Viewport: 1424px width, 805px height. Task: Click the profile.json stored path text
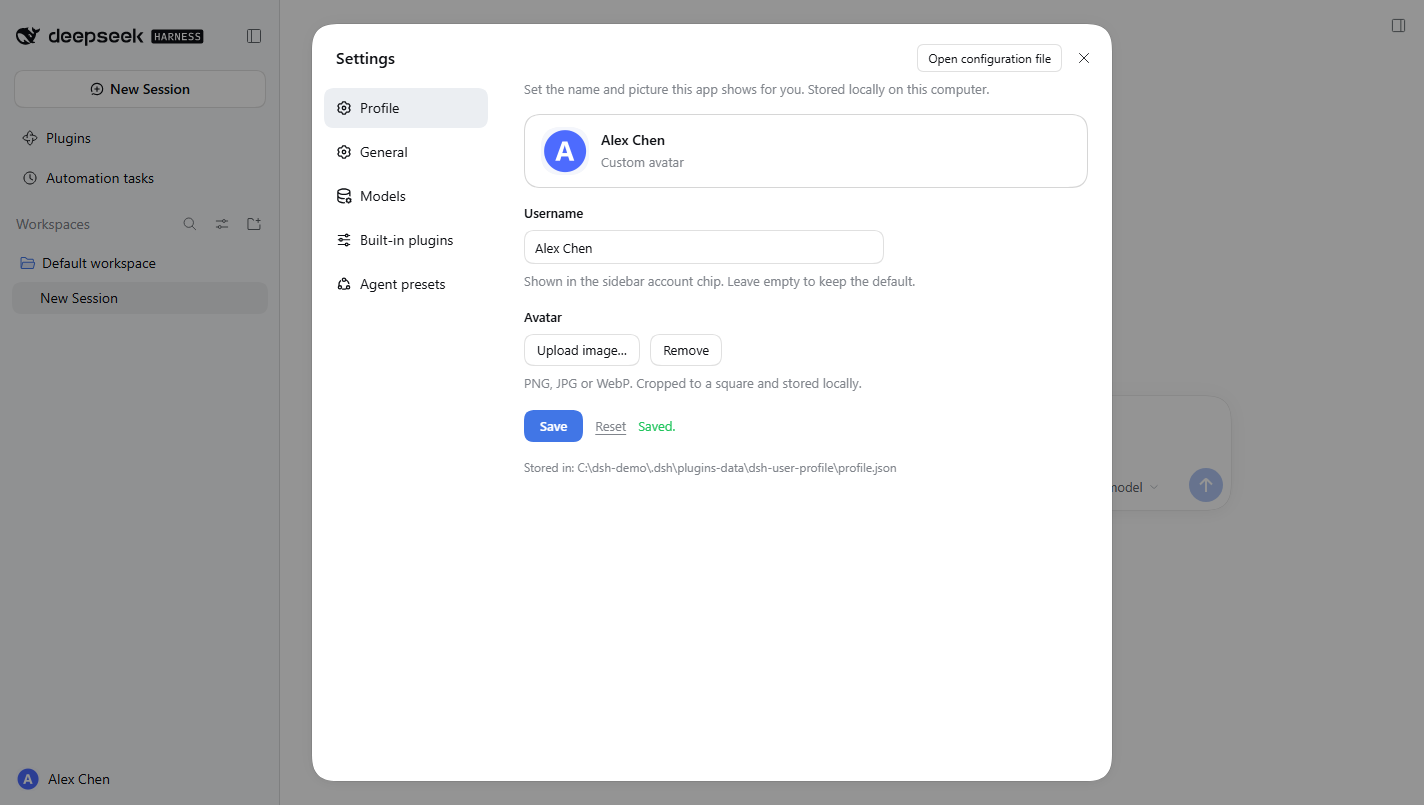click(710, 467)
